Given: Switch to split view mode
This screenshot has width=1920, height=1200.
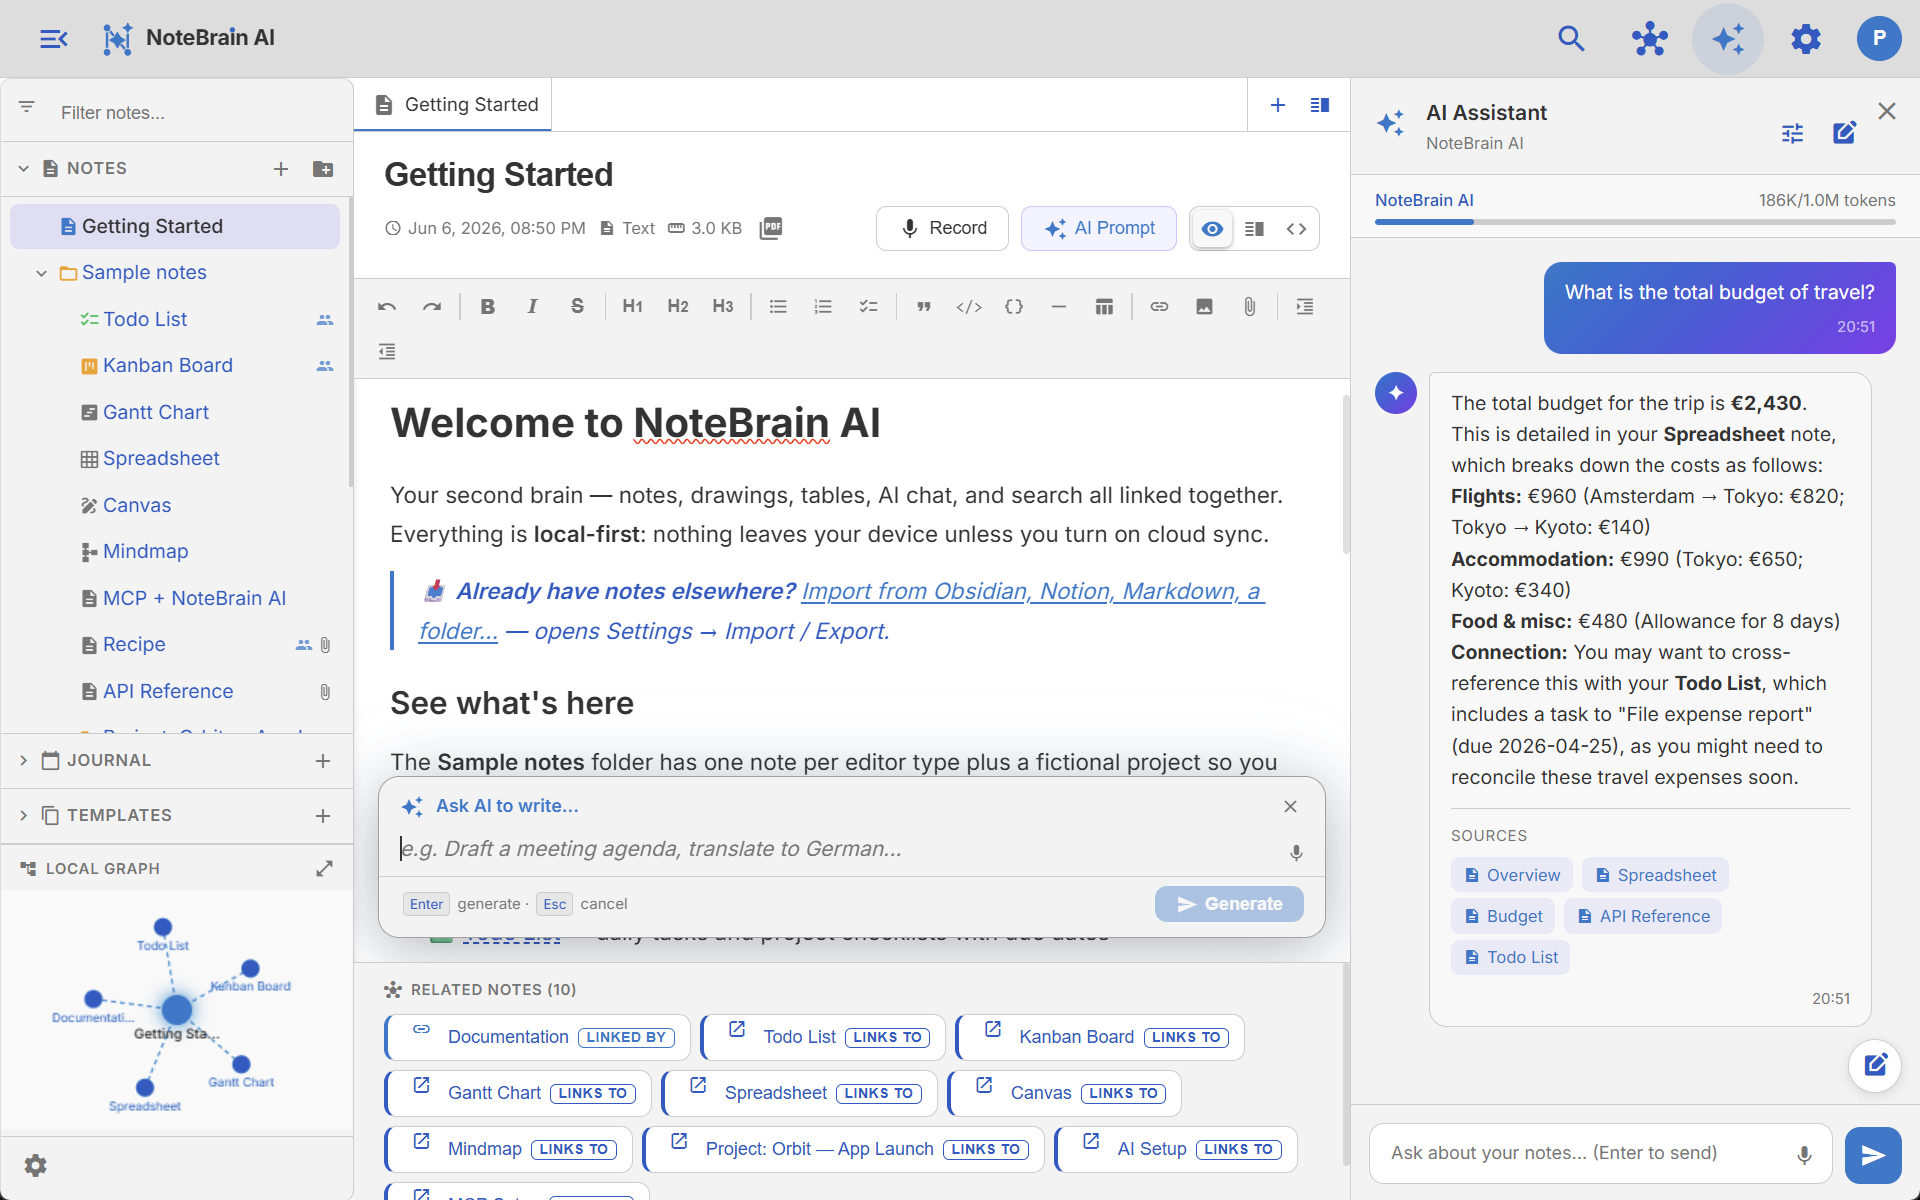Looking at the screenshot, I should coord(1254,229).
